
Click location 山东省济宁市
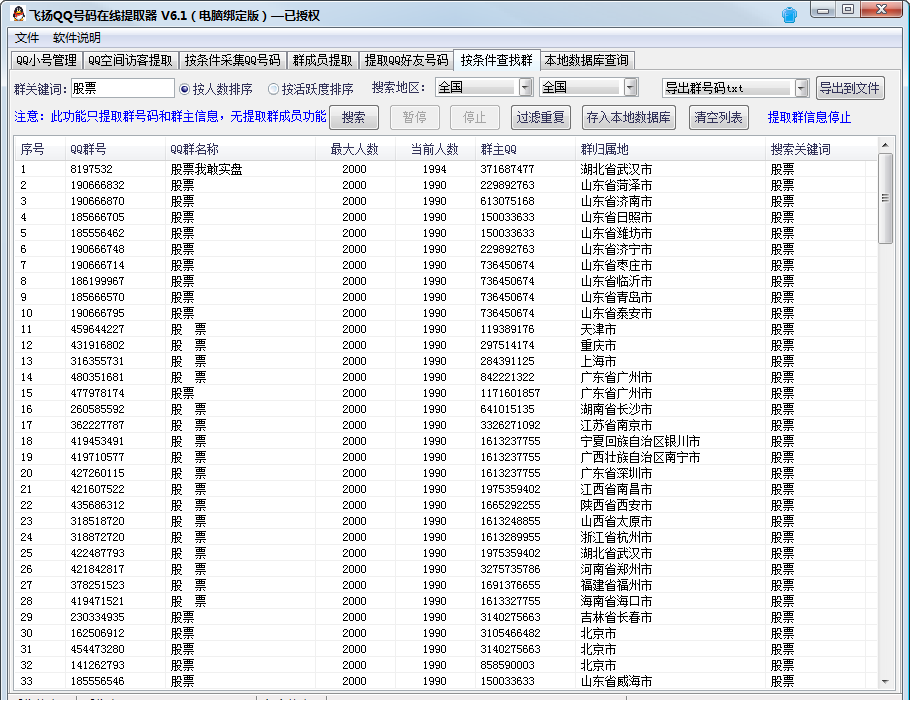click(x=616, y=250)
